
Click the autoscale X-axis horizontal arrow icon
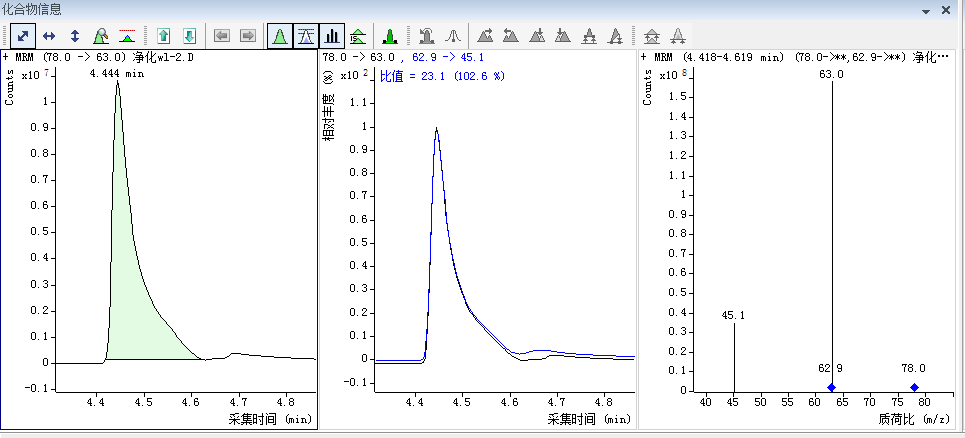point(49,36)
